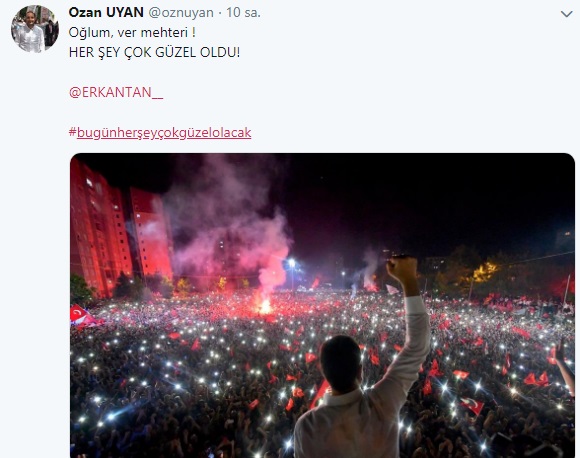The width and height of the screenshot is (580, 458).
Task: Open the @oznuyan handle link
Action: click(x=181, y=13)
